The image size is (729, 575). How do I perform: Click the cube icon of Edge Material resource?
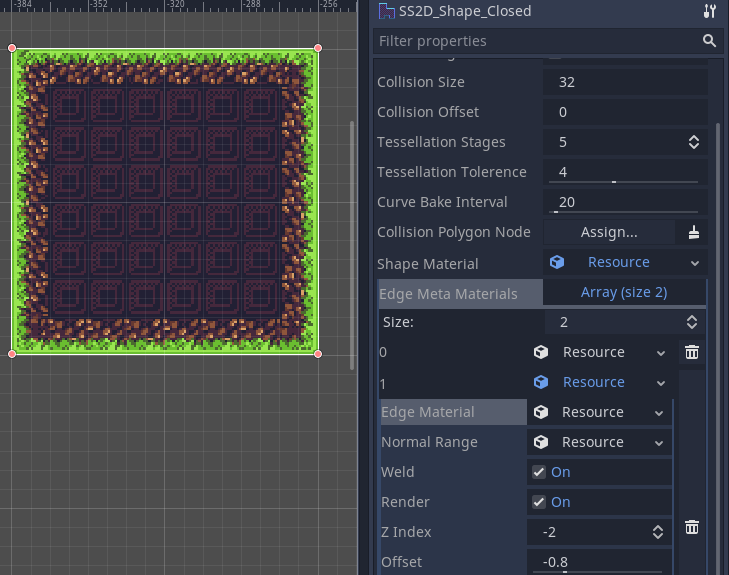coord(541,412)
